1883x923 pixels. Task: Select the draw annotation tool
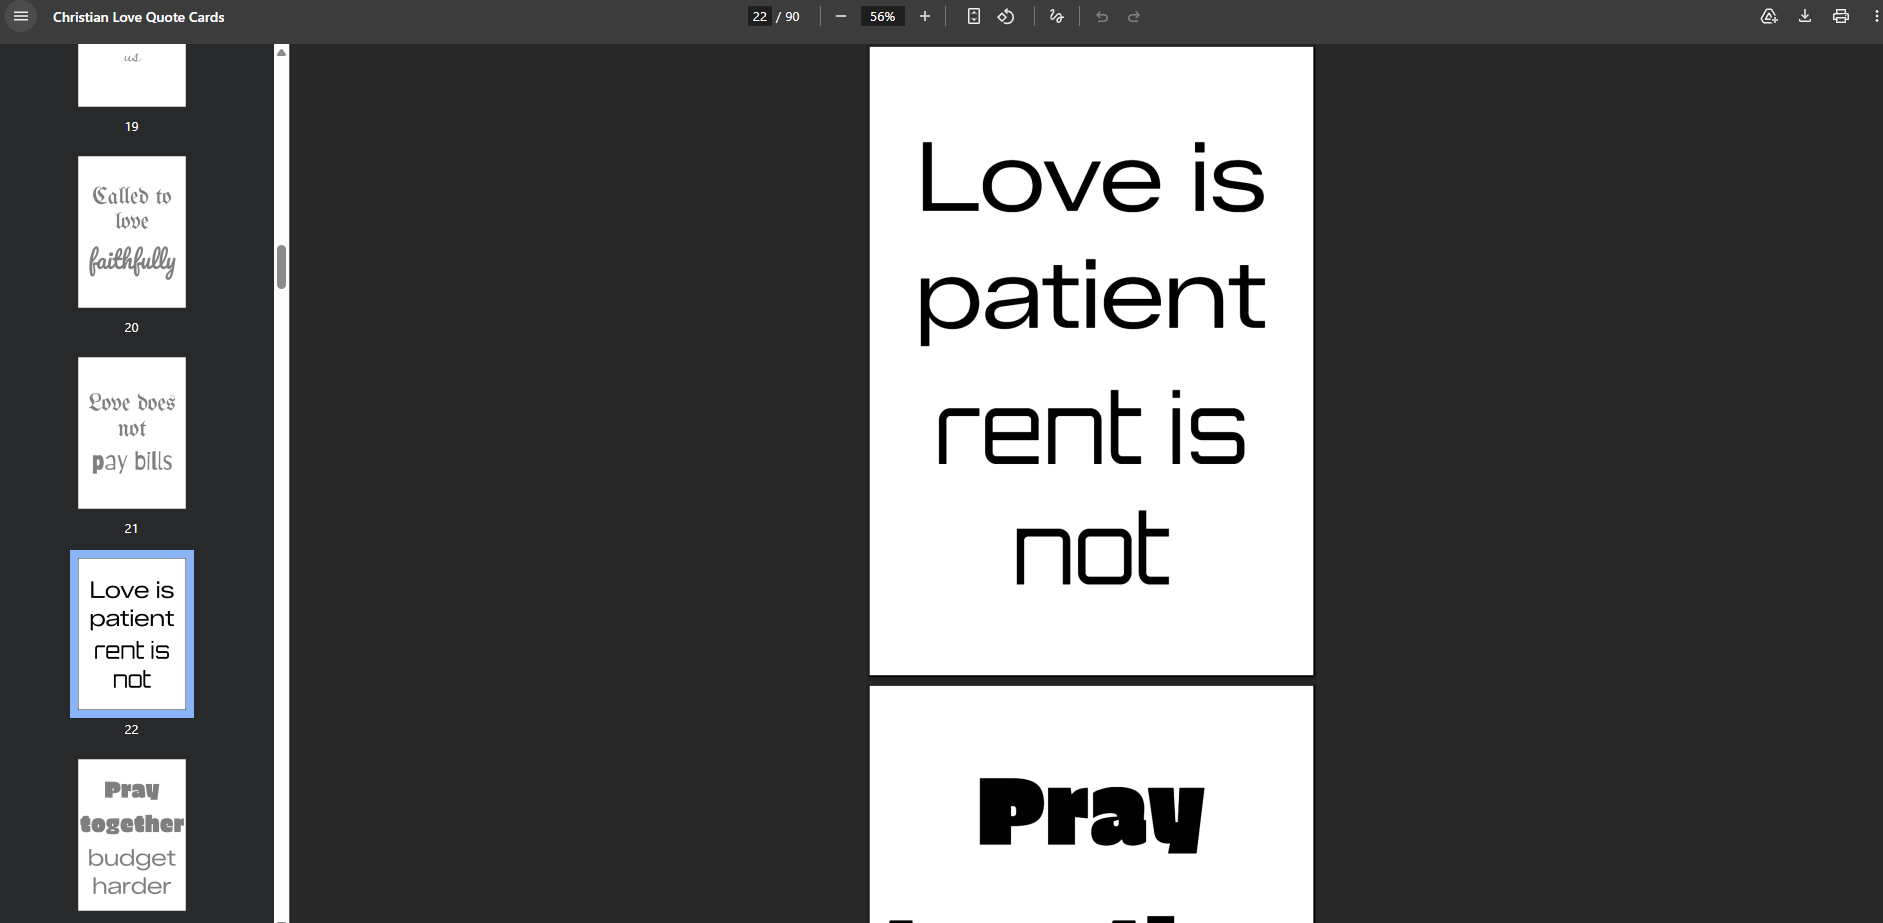pyautogui.click(x=1056, y=17)
